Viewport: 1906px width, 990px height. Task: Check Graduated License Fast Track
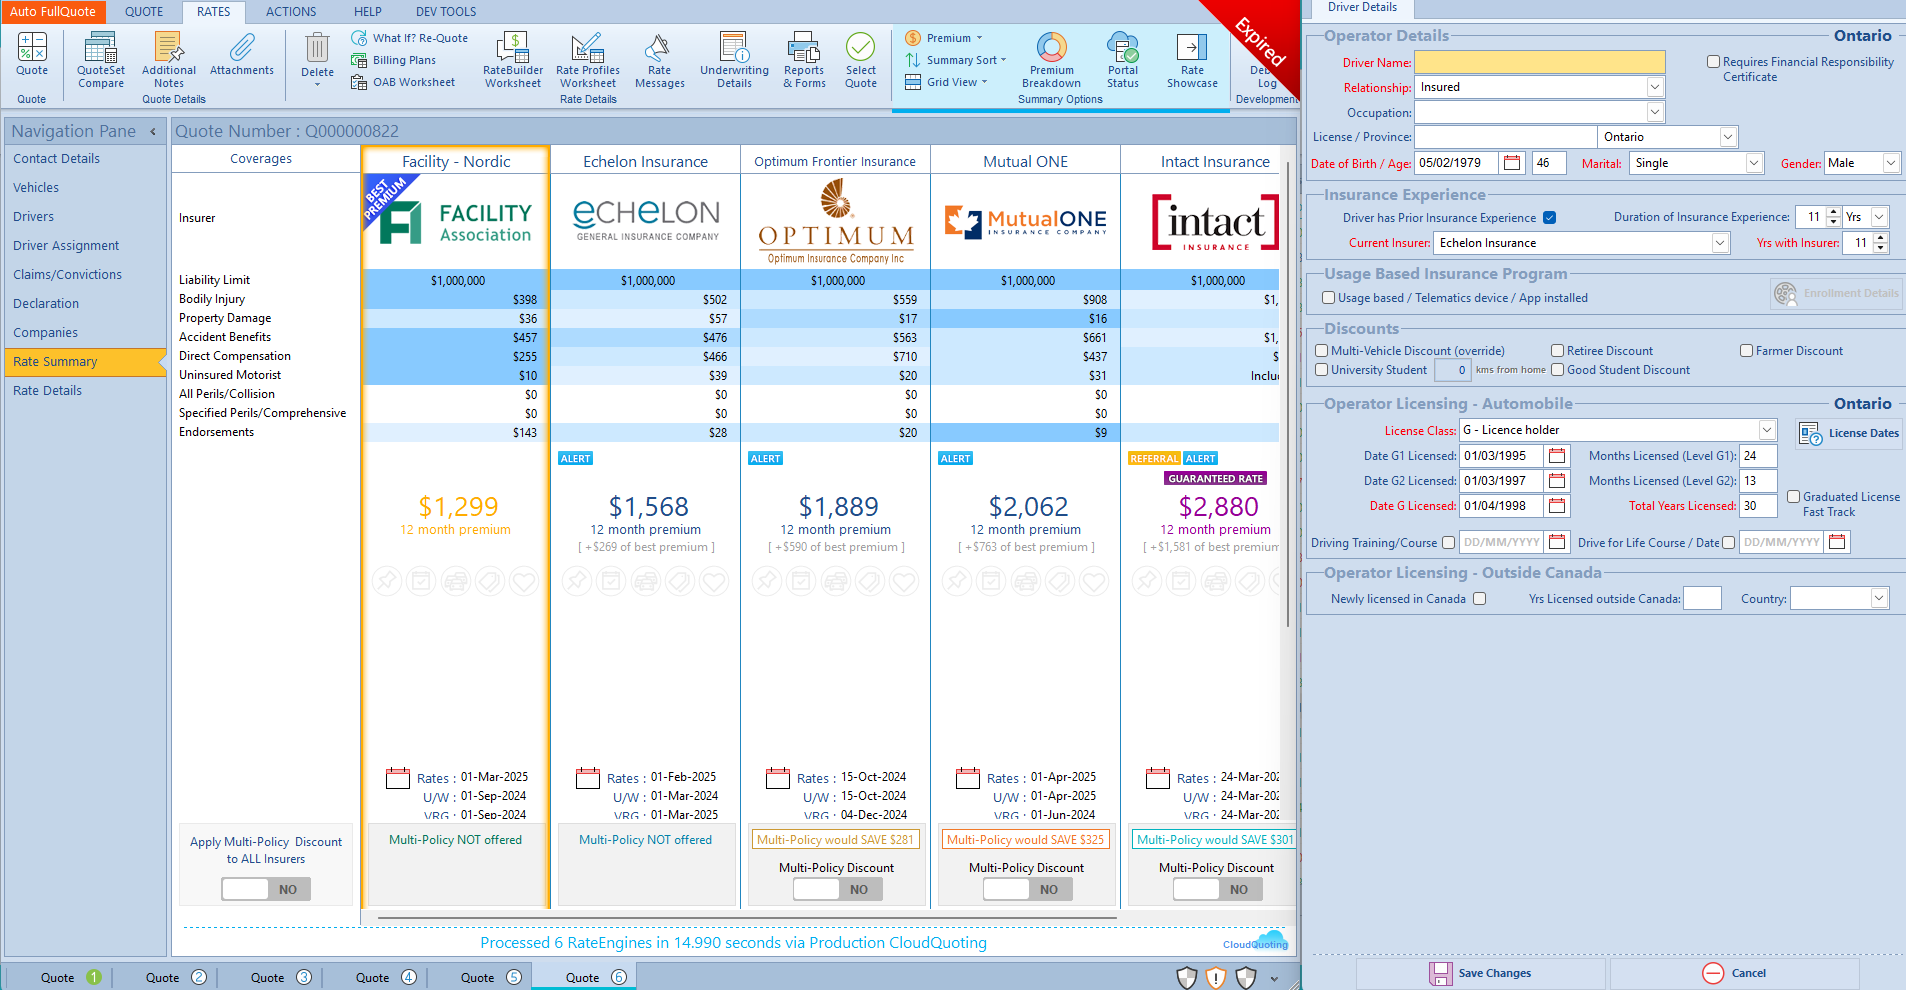pyautogui.click(x=1793, y=497)
